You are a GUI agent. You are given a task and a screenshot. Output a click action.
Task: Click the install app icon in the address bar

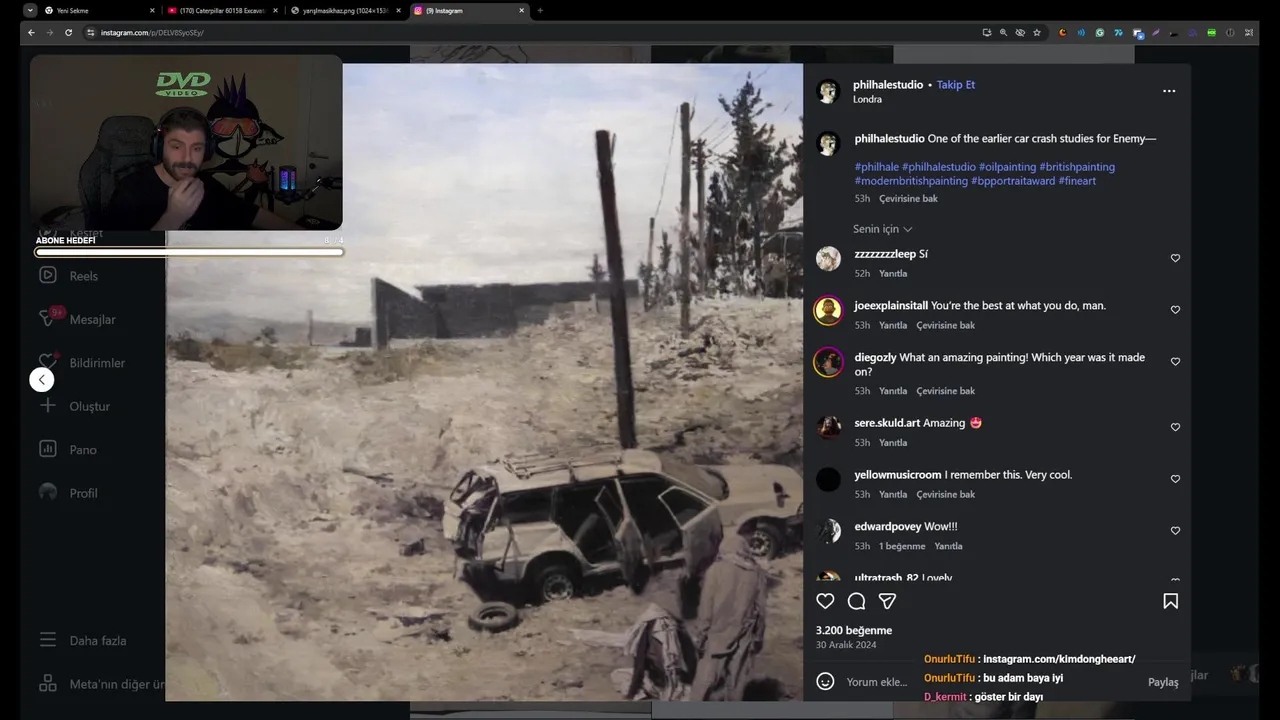(986, 32)
